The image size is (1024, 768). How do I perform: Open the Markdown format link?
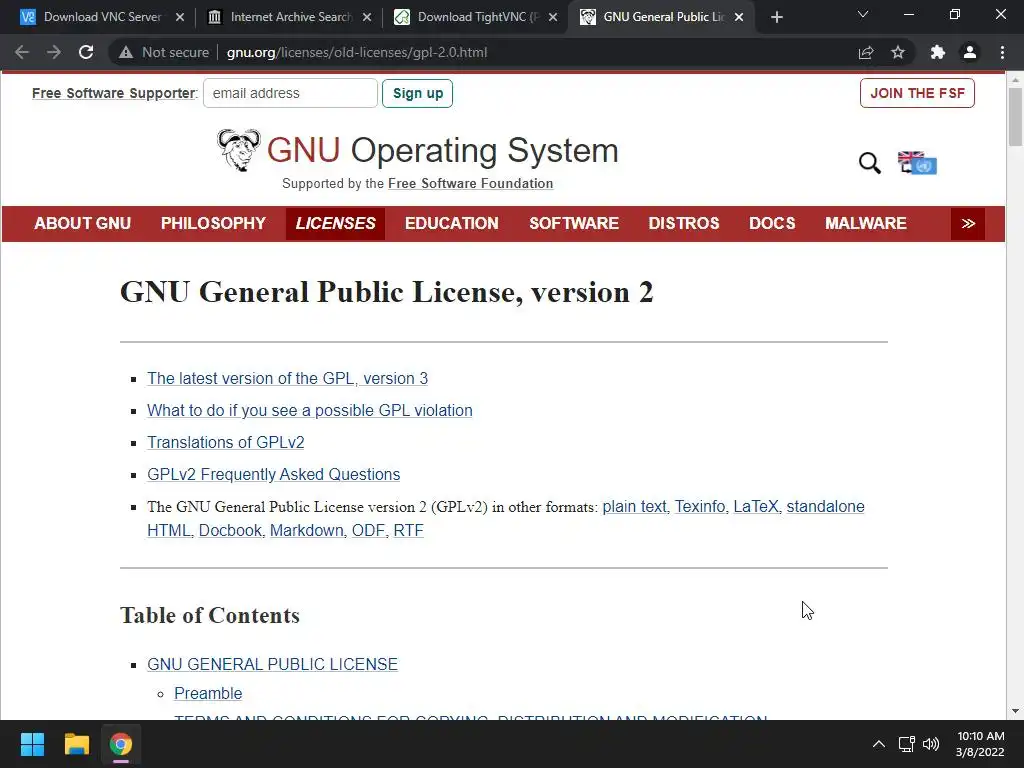coord(306,530)
